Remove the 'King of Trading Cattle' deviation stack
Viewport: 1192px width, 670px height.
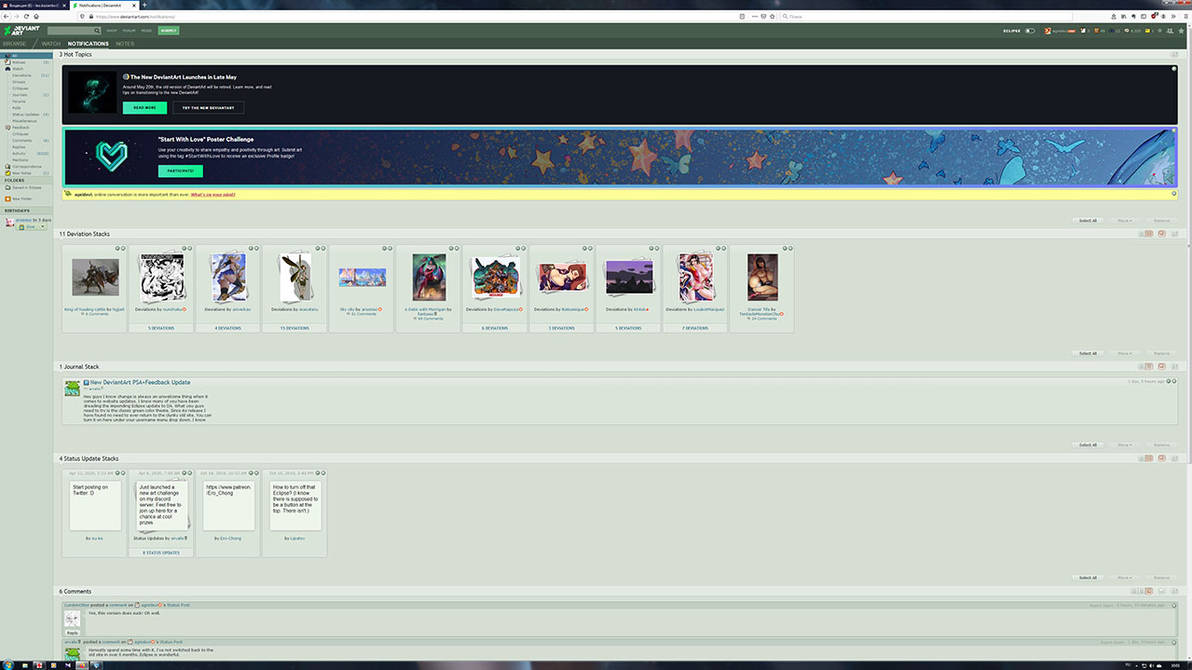pos(123,248)
